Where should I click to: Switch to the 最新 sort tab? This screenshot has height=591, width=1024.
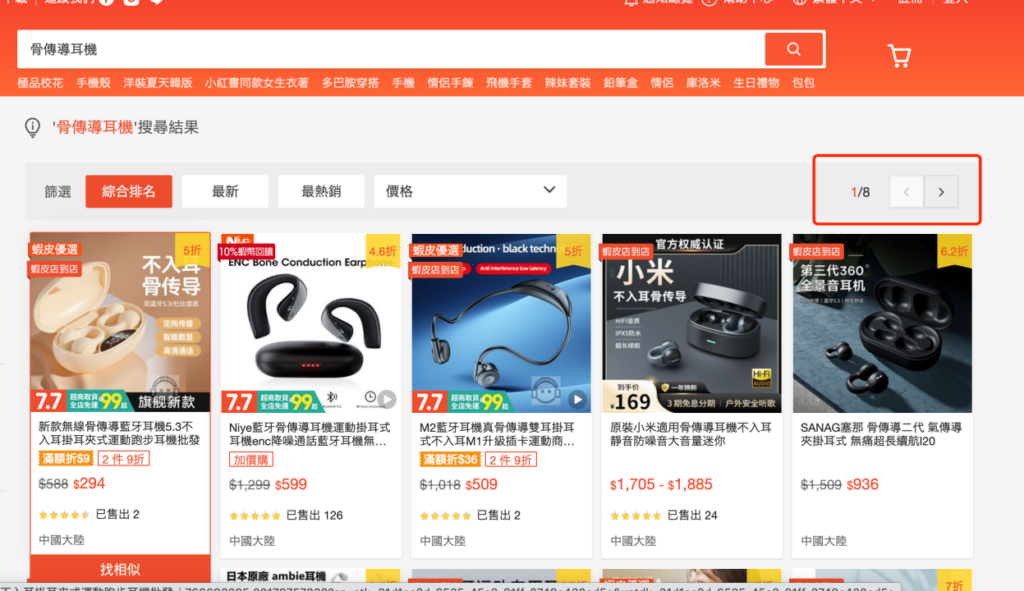tap(225, 191)
